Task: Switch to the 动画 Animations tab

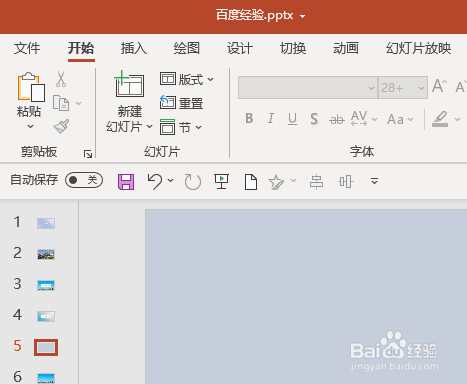Action: (346, 49)
